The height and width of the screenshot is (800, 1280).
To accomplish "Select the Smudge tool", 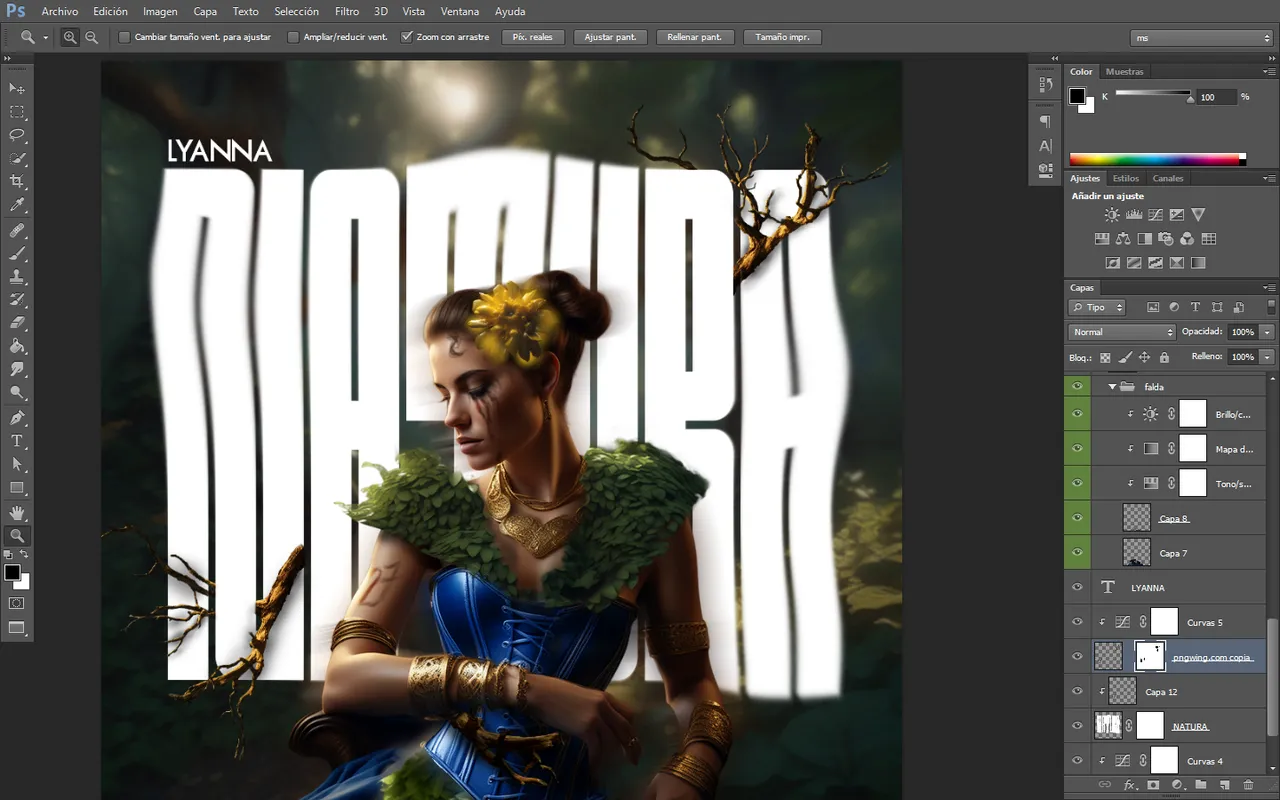I will (17, 369).
